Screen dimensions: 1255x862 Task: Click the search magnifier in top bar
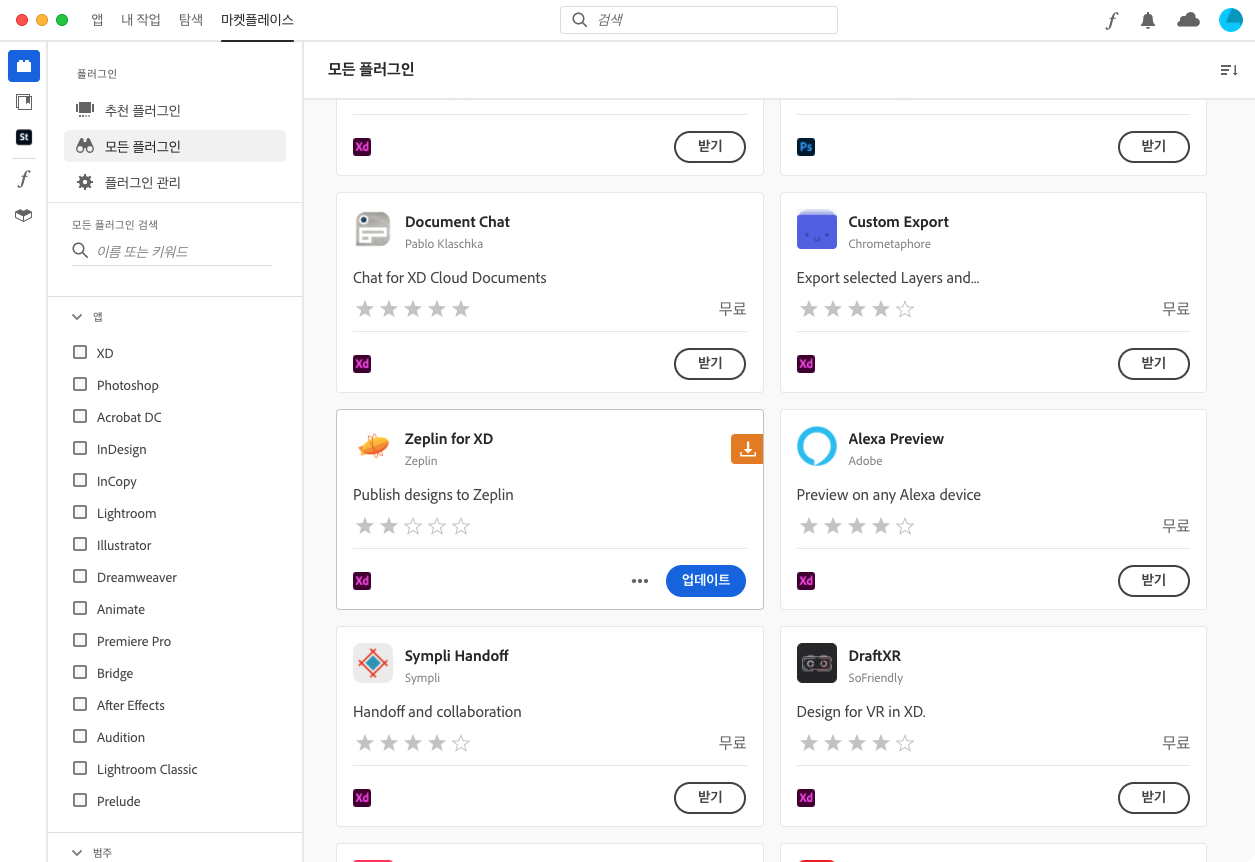coord(579,20)
